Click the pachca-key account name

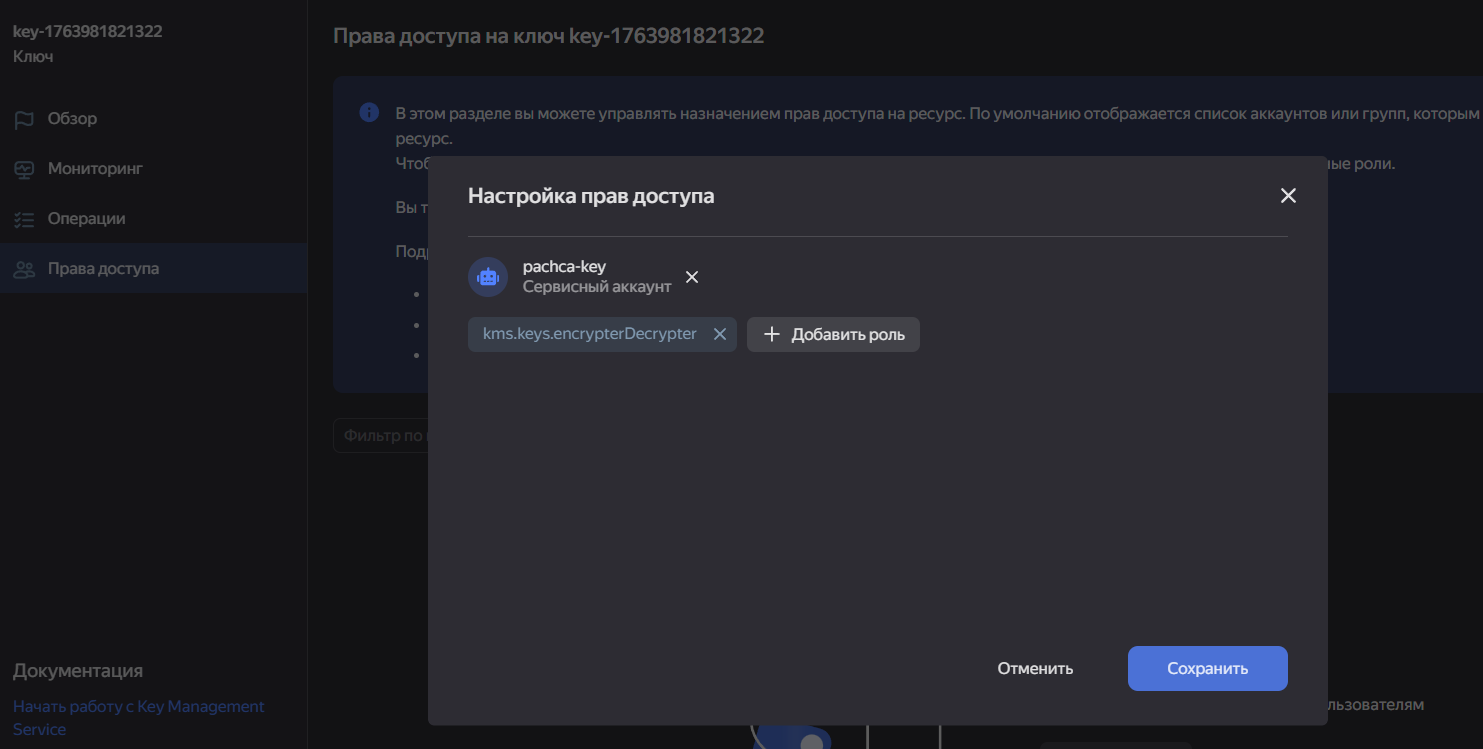[564, 267]
